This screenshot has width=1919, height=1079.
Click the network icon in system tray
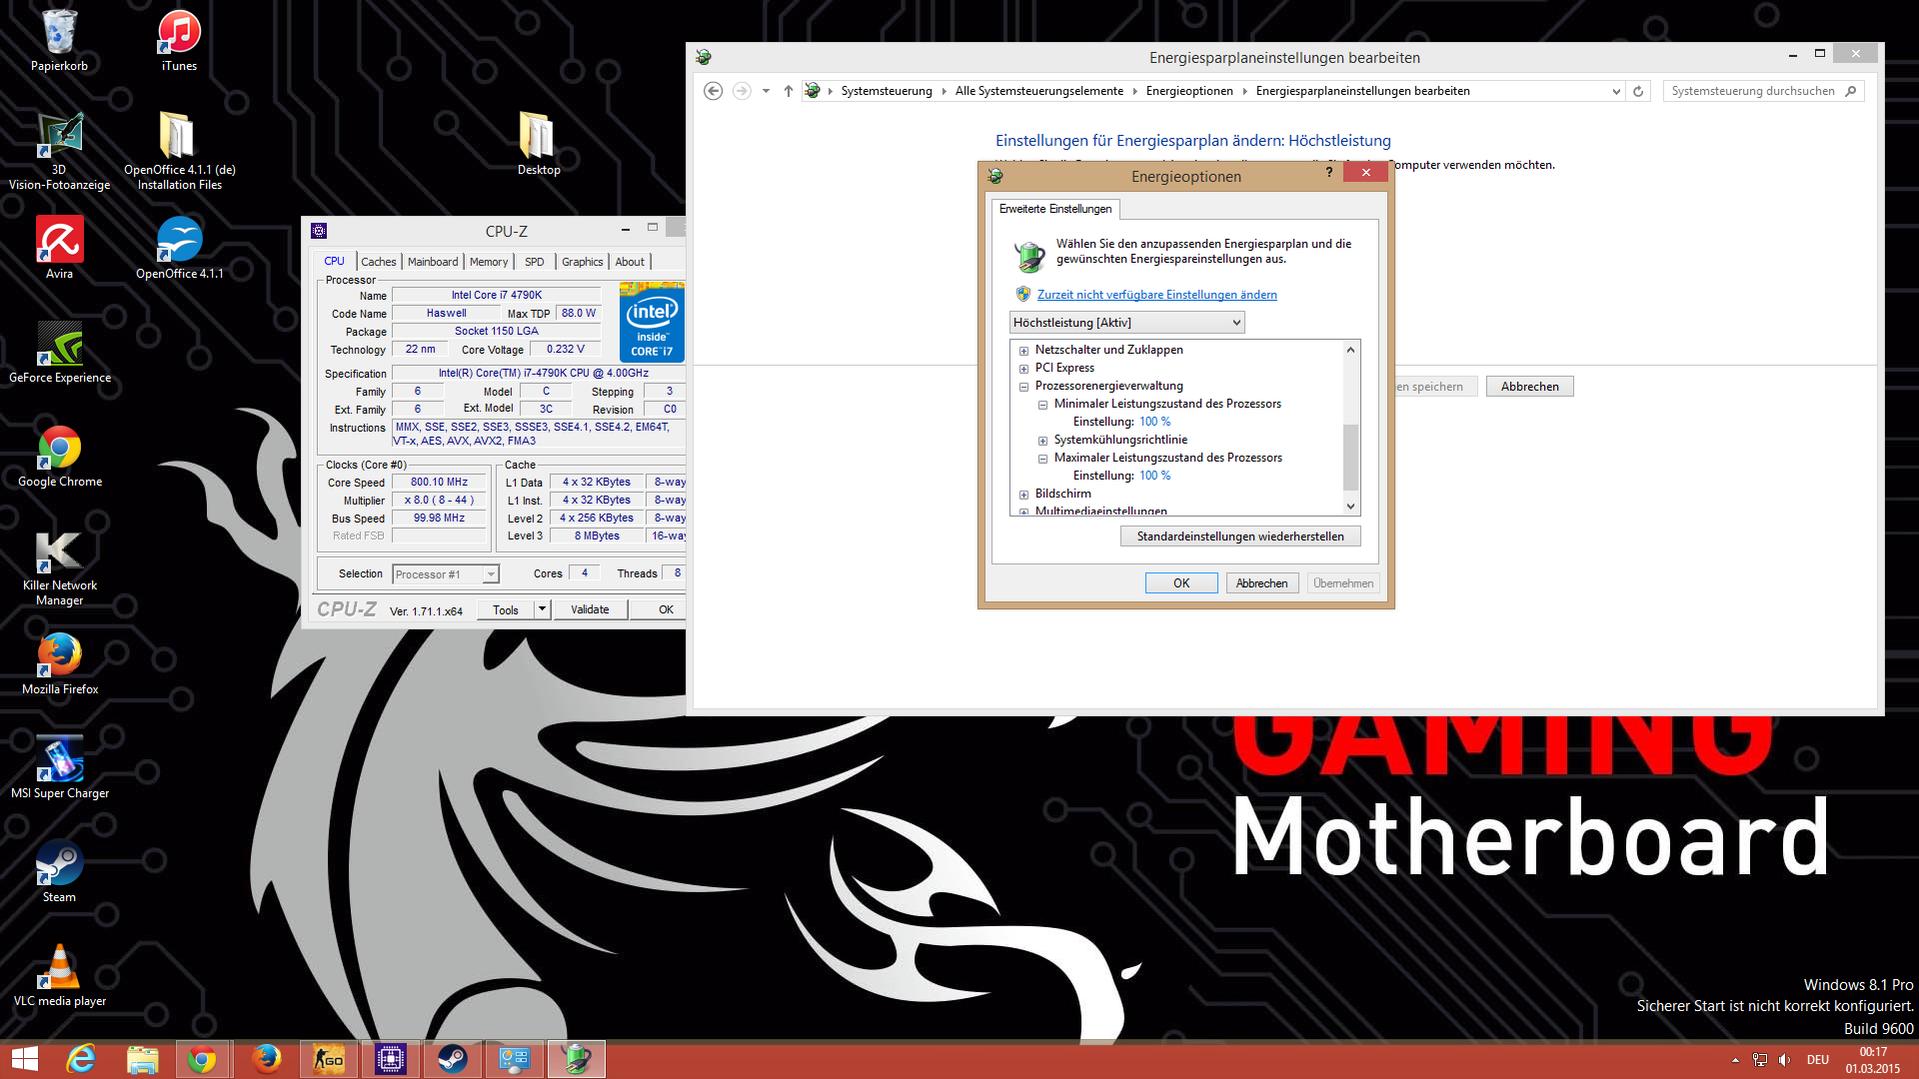[1760, 1060]
